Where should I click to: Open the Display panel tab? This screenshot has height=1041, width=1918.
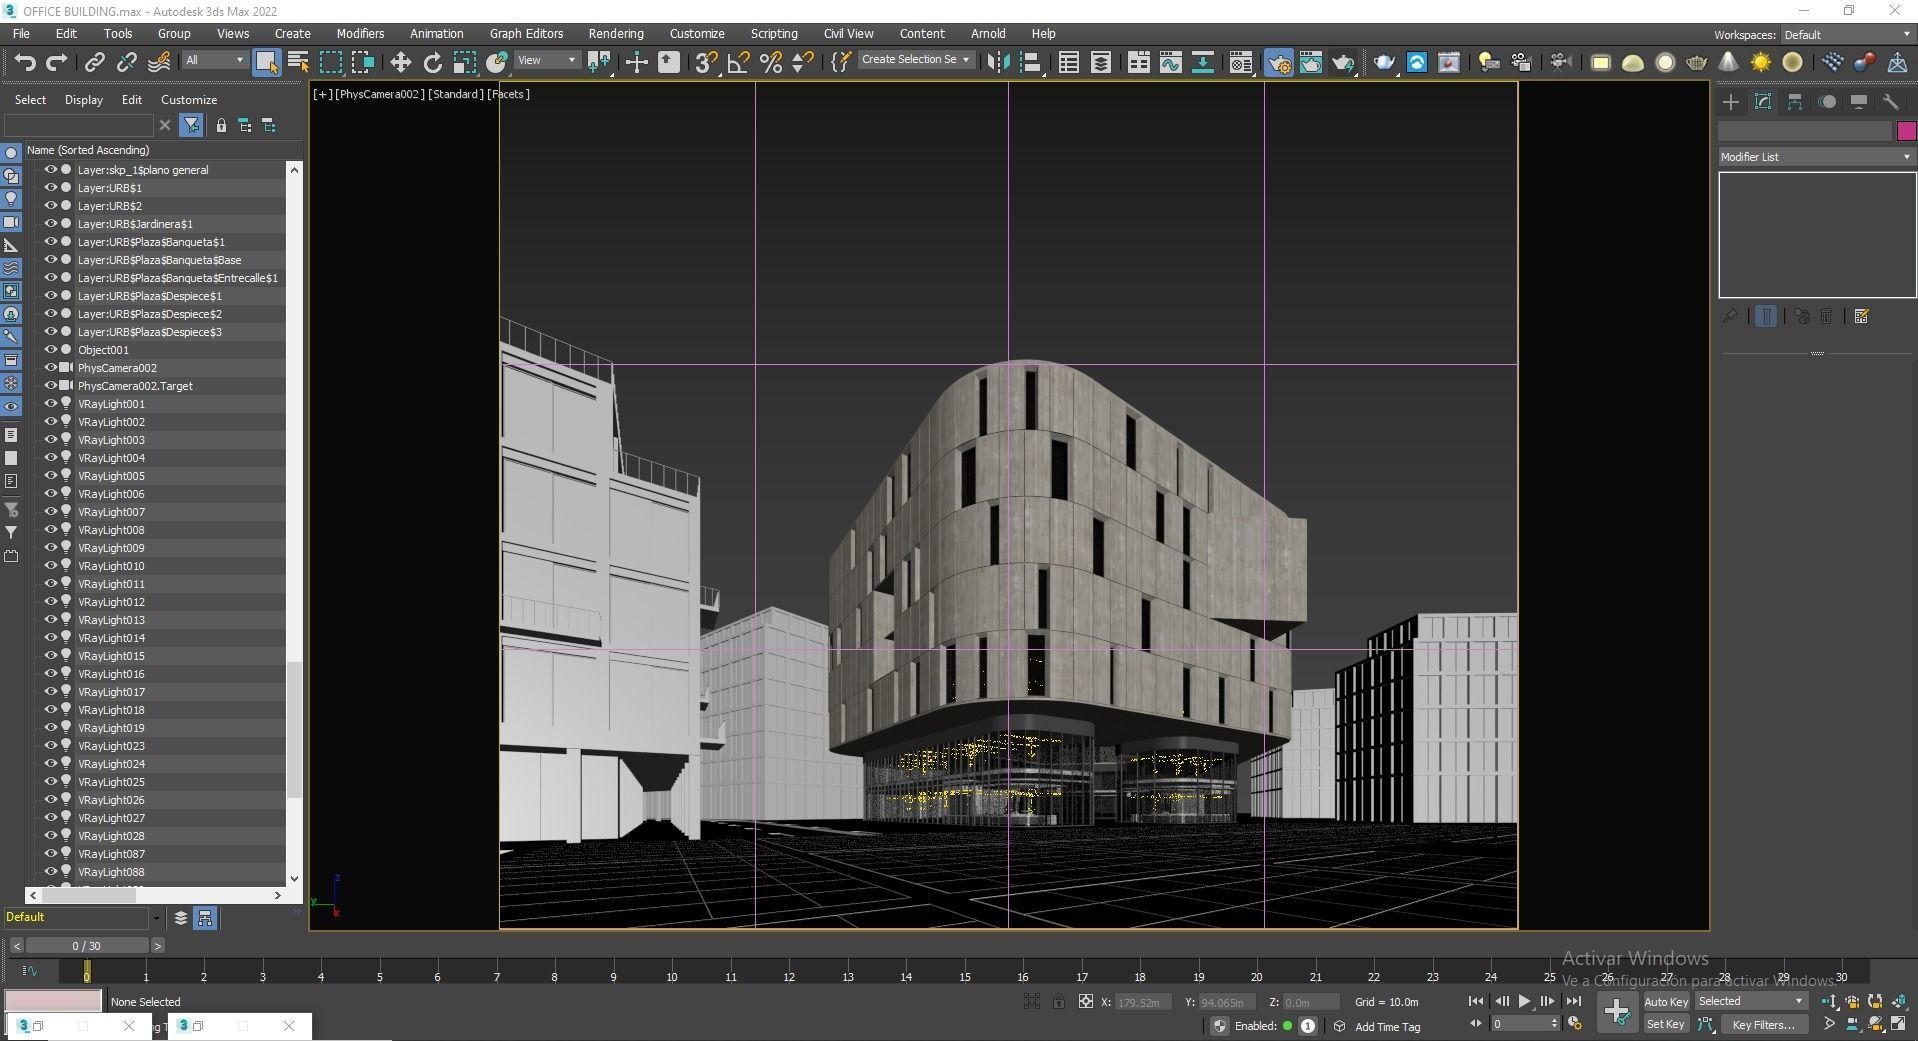(x=1859, y=102)
